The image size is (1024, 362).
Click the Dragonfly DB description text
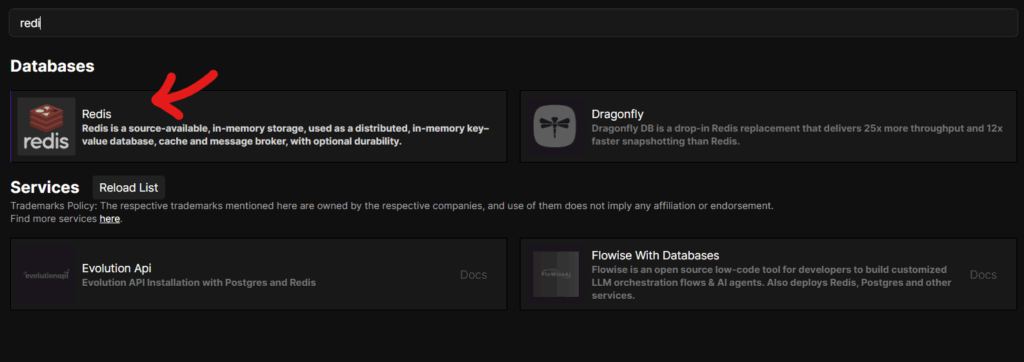click(x=797, y=135)
